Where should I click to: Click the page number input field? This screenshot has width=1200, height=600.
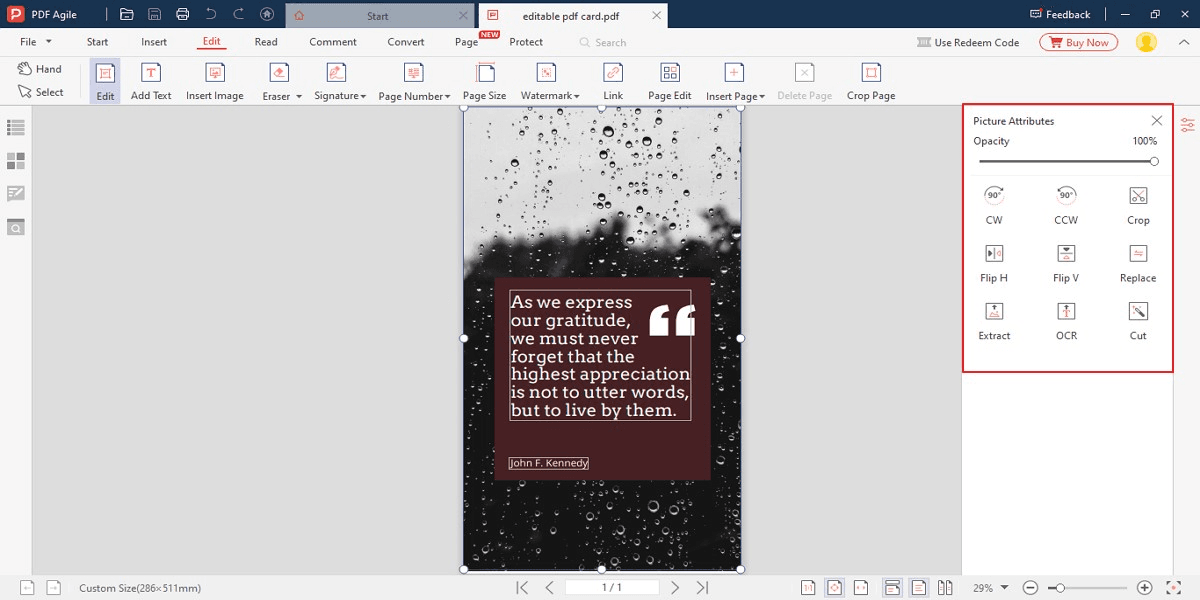click(612, 588)
